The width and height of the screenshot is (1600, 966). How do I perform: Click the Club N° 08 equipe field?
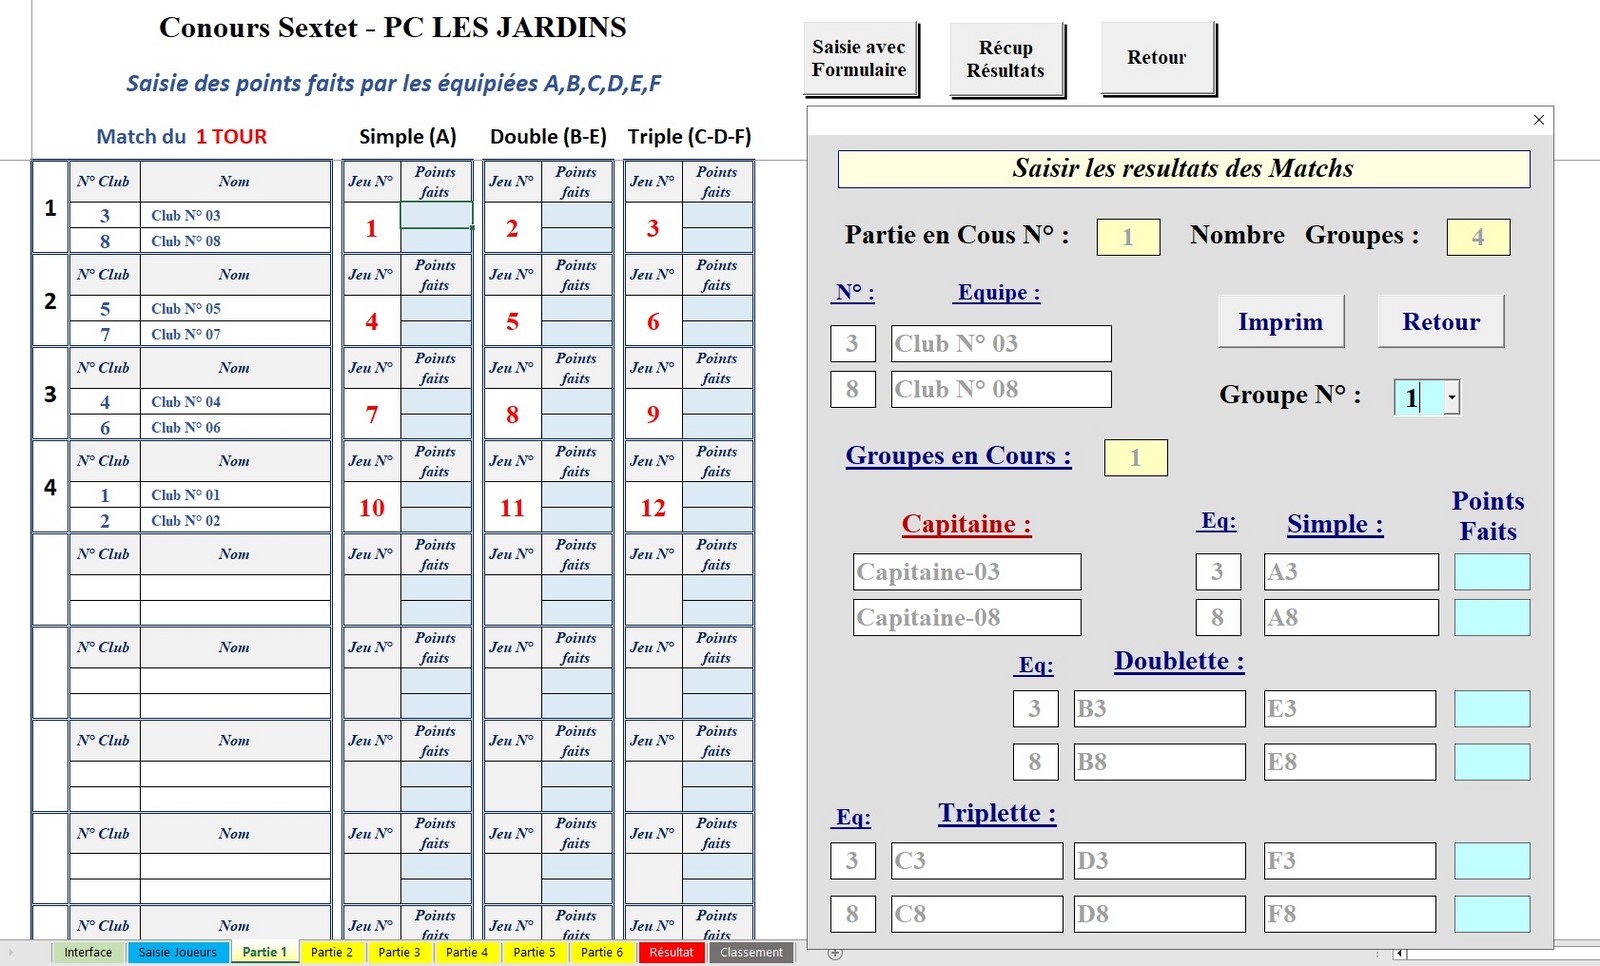tap(1001, 389)
